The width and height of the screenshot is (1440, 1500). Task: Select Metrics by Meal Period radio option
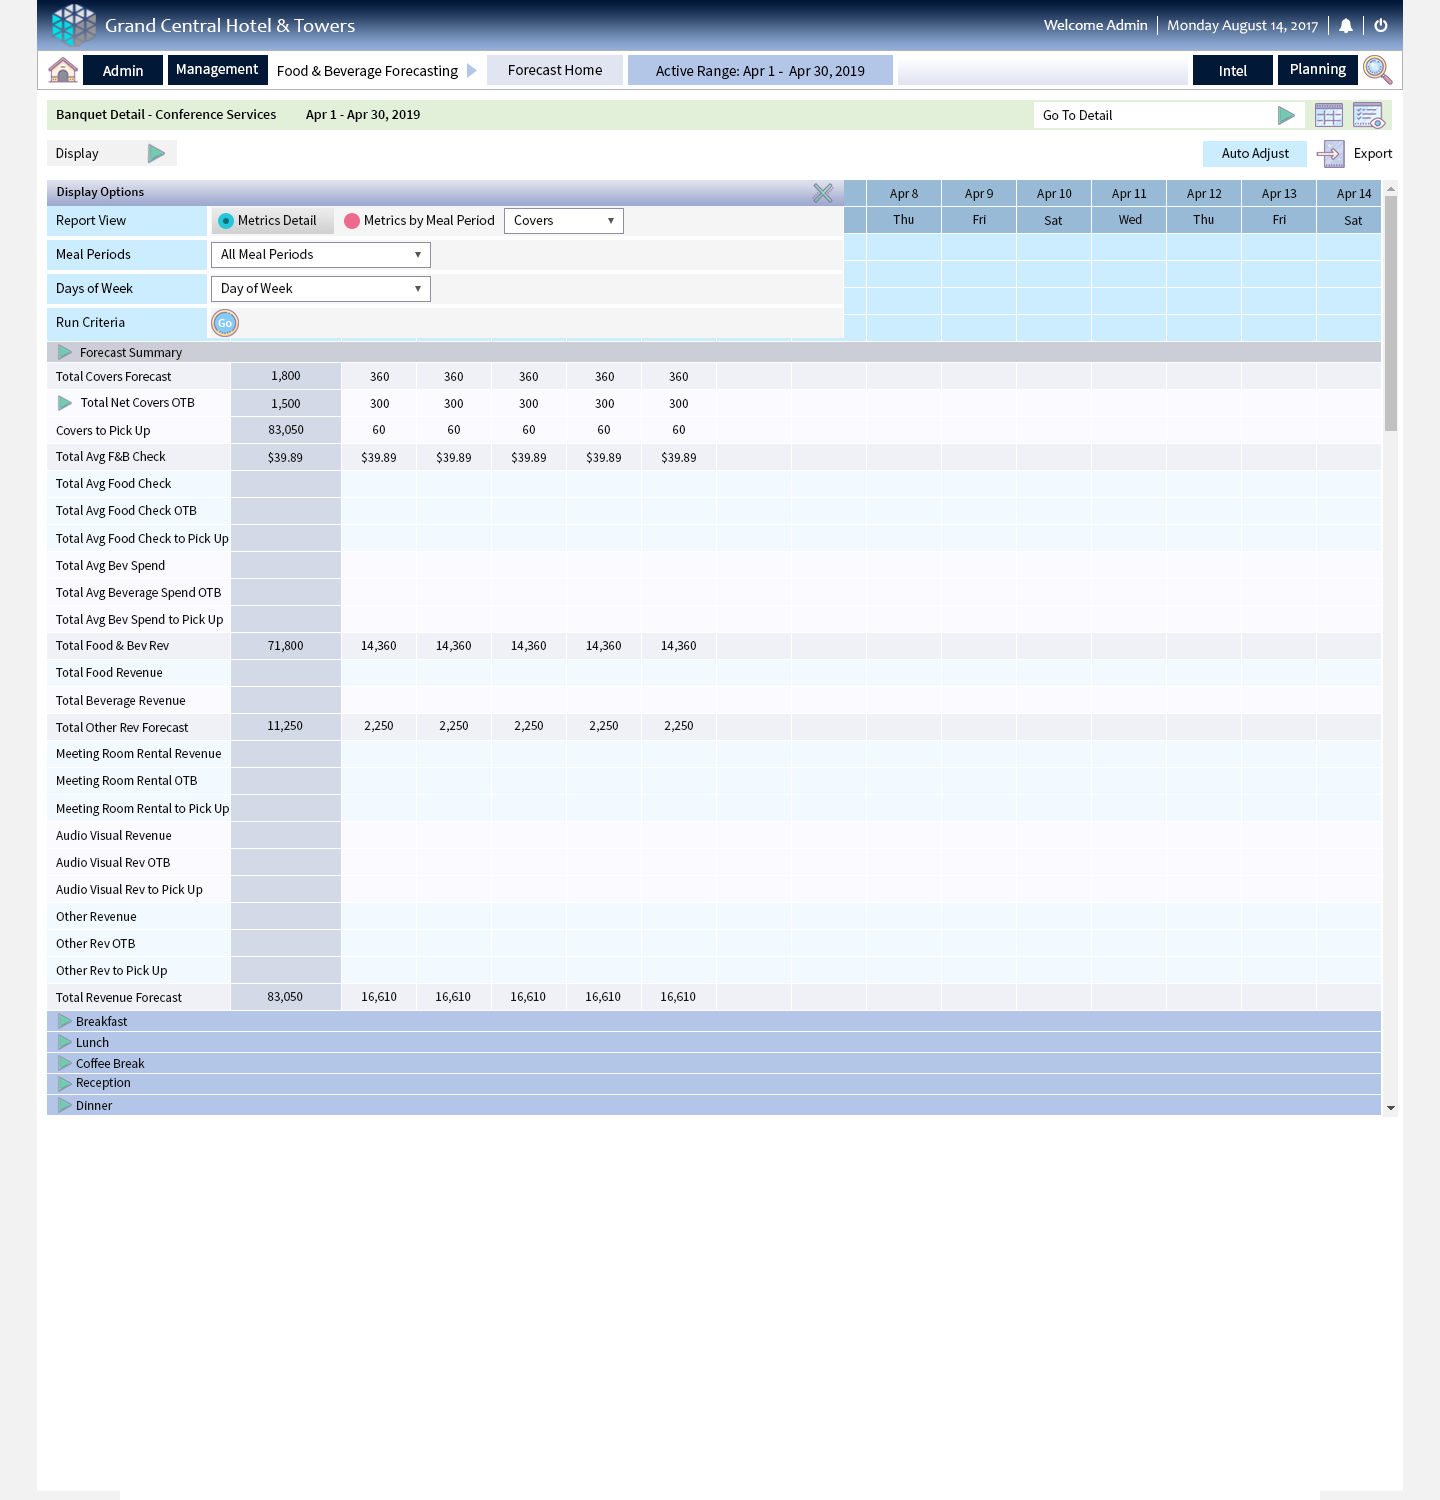352,221
